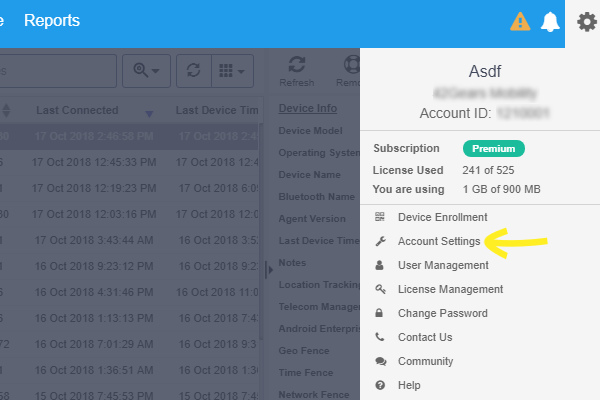
Task: Click the Last Device Time column header
Action: pyautogui.click(x=217, y=110)
